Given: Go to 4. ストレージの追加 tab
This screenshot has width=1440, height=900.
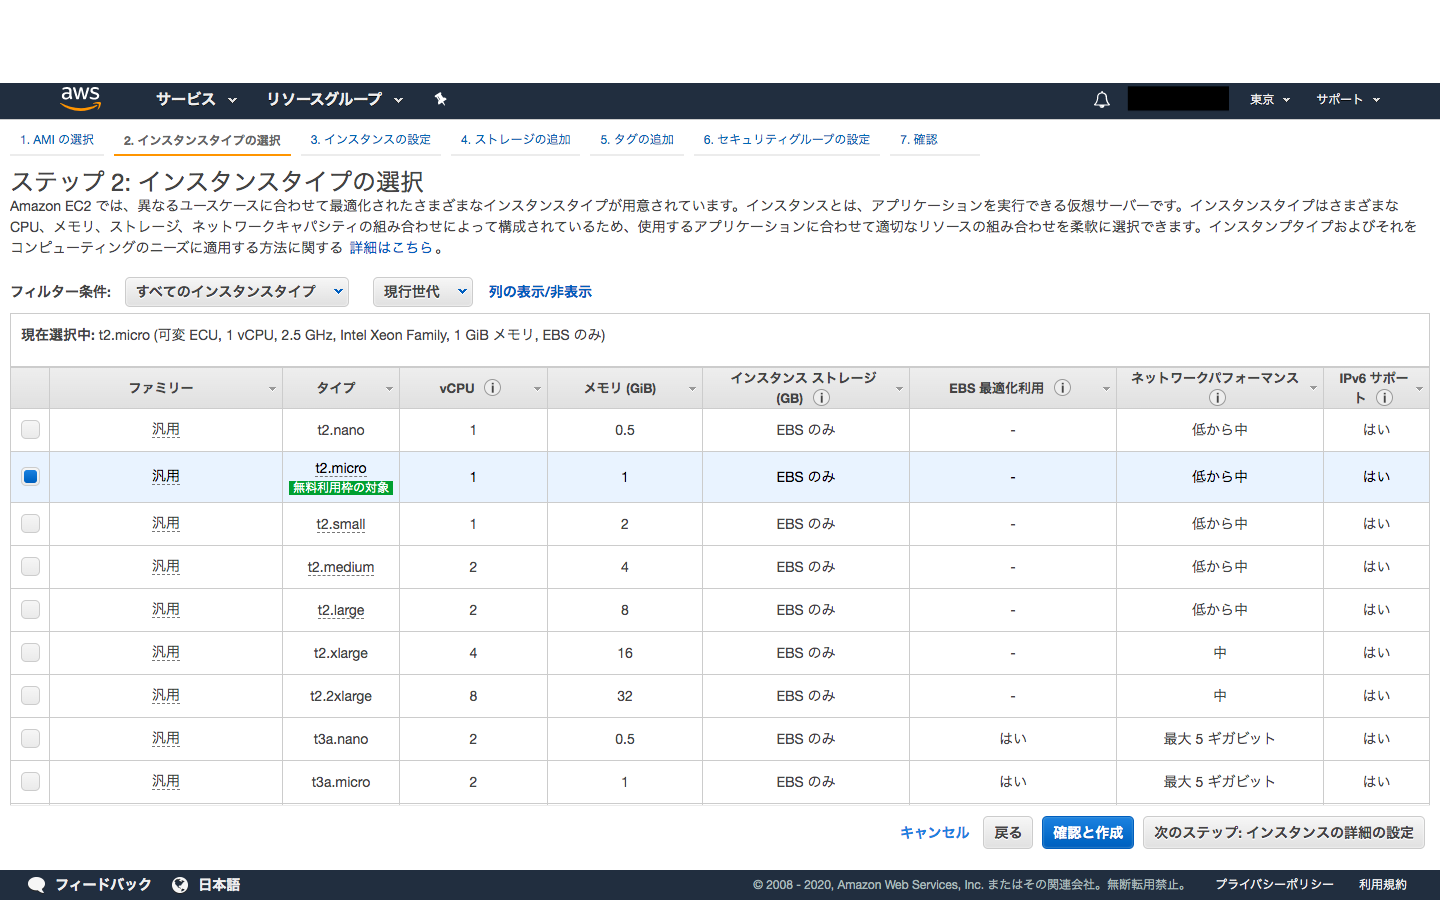Looking at the screenshot, I should pyautogui.click(x=515, y=140).
